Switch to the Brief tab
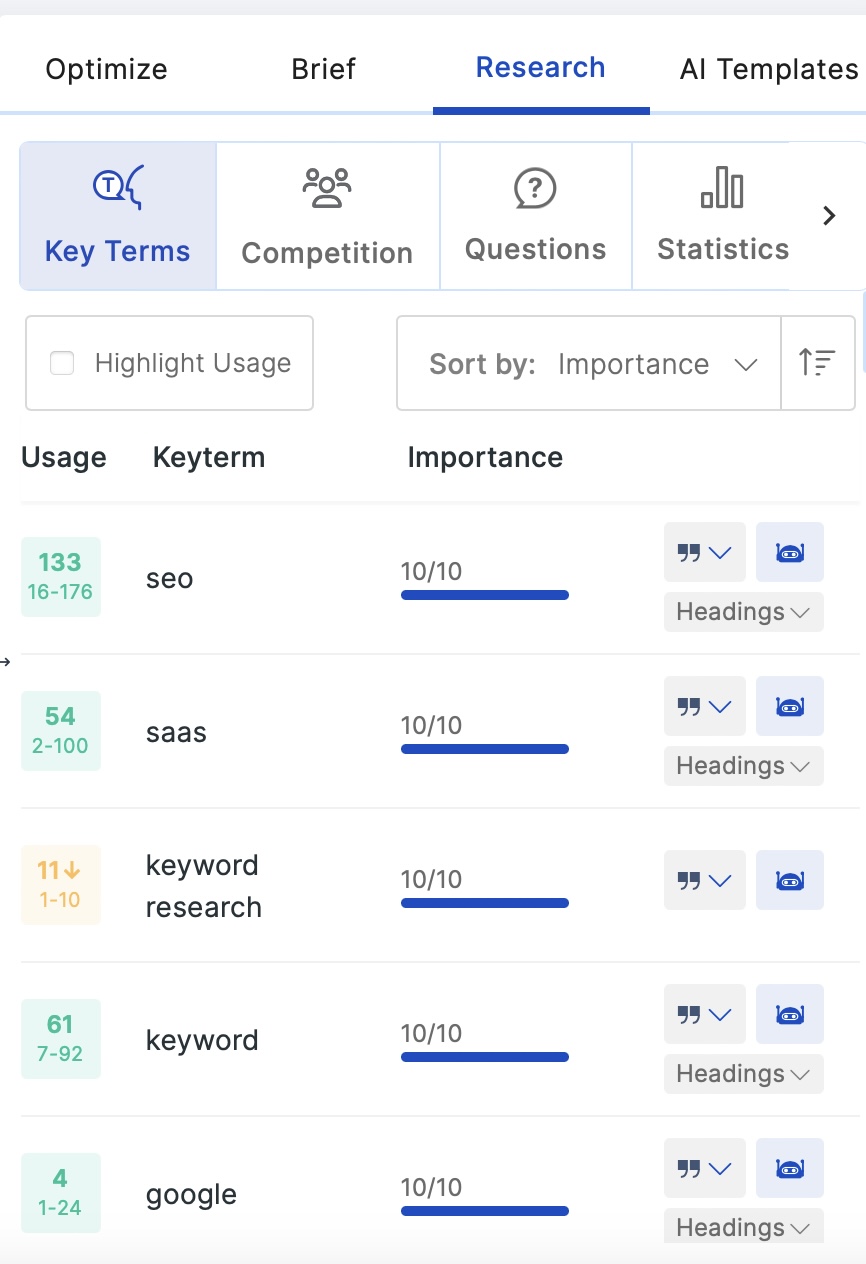The height and width of the screenshot is (1264, 866). pyautogui.click(x=323, y=69)
